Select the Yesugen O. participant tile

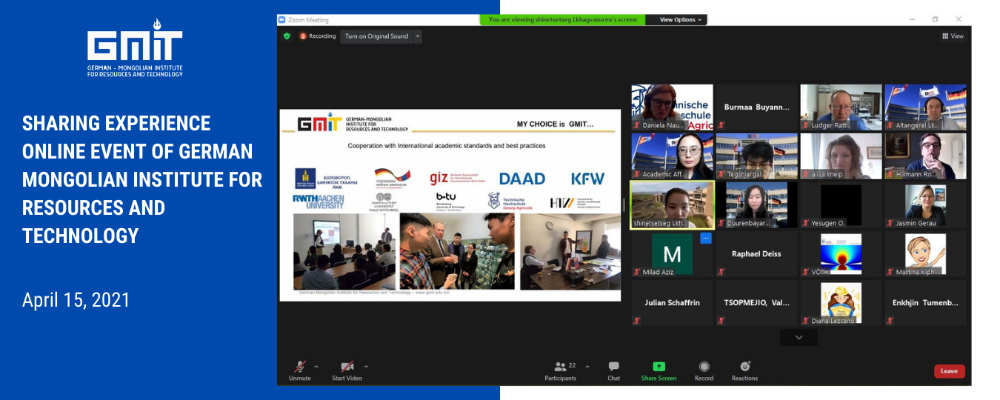point(841,205)
